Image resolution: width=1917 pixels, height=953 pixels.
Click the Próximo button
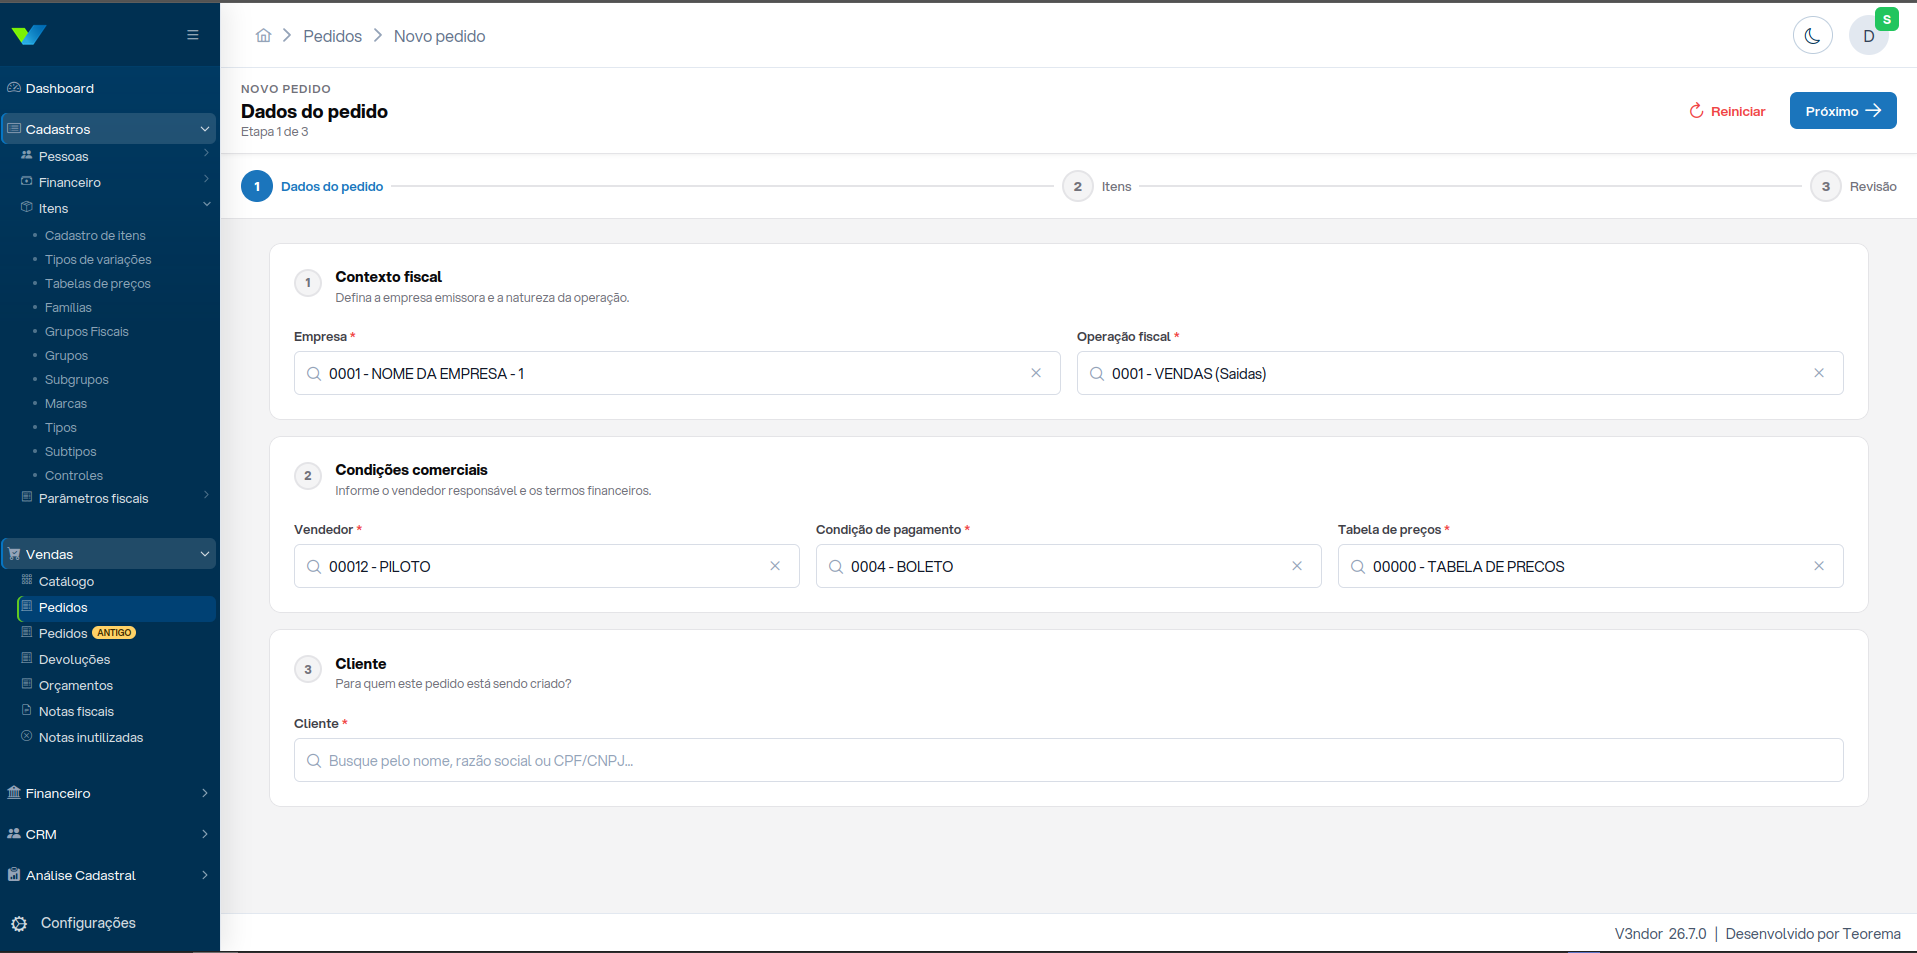click(x=1843, y=111)
